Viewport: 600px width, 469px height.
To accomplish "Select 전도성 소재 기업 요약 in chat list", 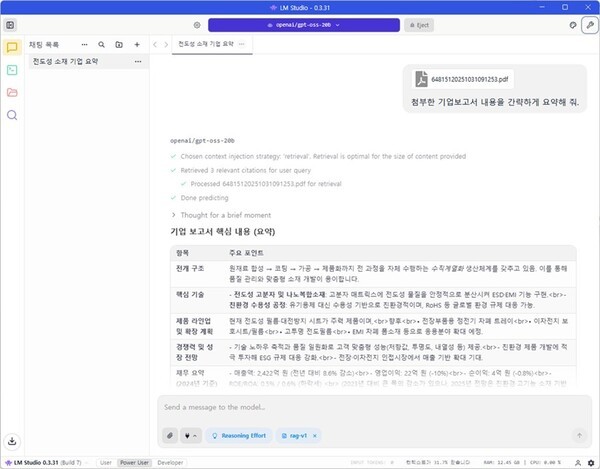I will [x=87, y=62].
